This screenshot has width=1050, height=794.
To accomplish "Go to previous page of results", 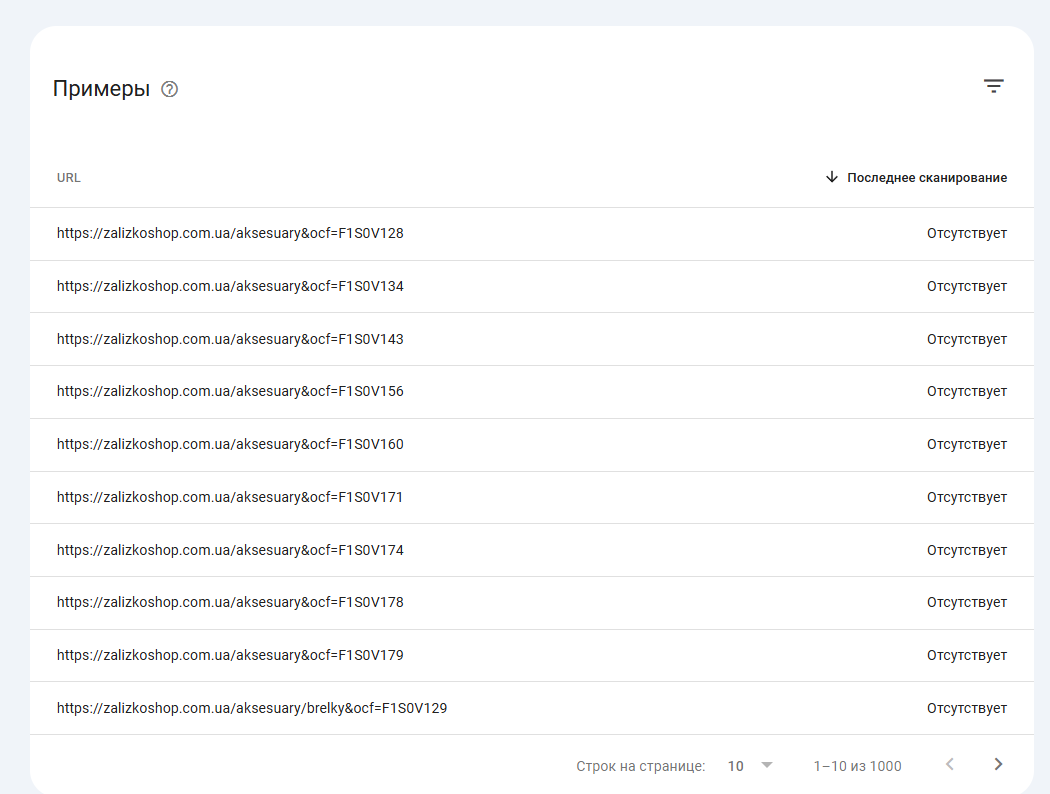I will (x=950, y=765).
